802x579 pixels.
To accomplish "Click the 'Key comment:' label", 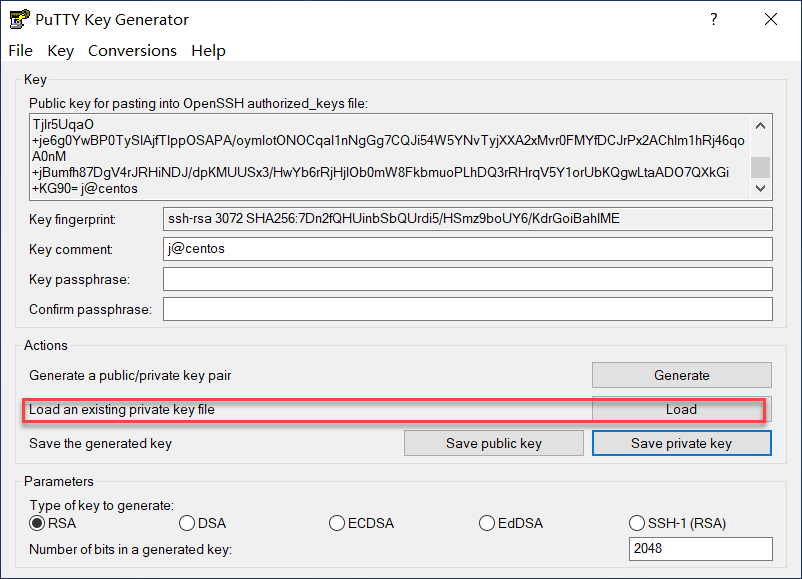I will click(x=71, y=249).
